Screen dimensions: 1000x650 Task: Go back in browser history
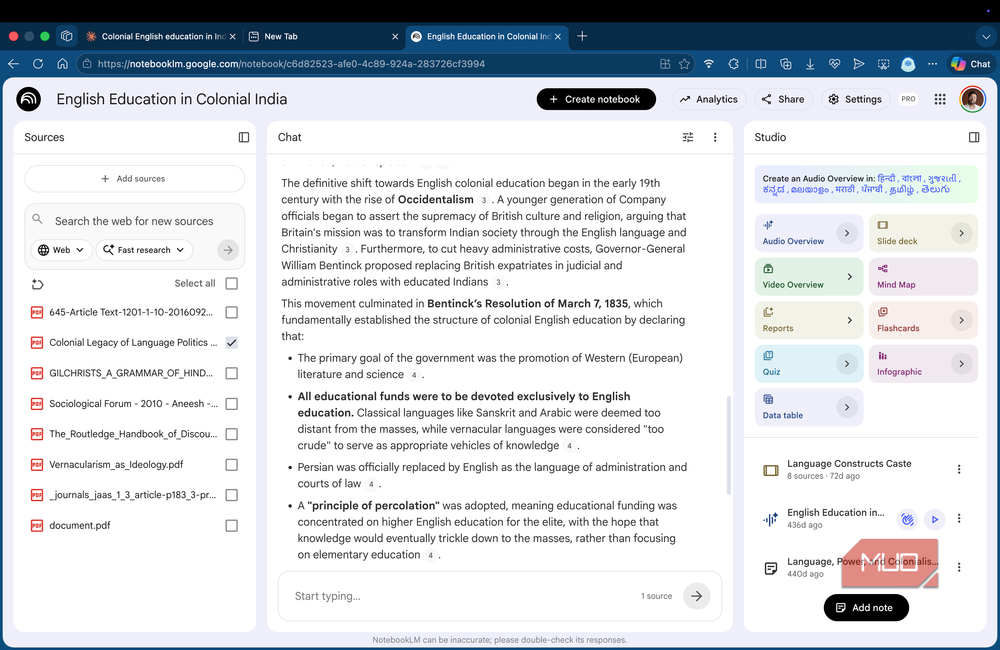coord(13,64)
